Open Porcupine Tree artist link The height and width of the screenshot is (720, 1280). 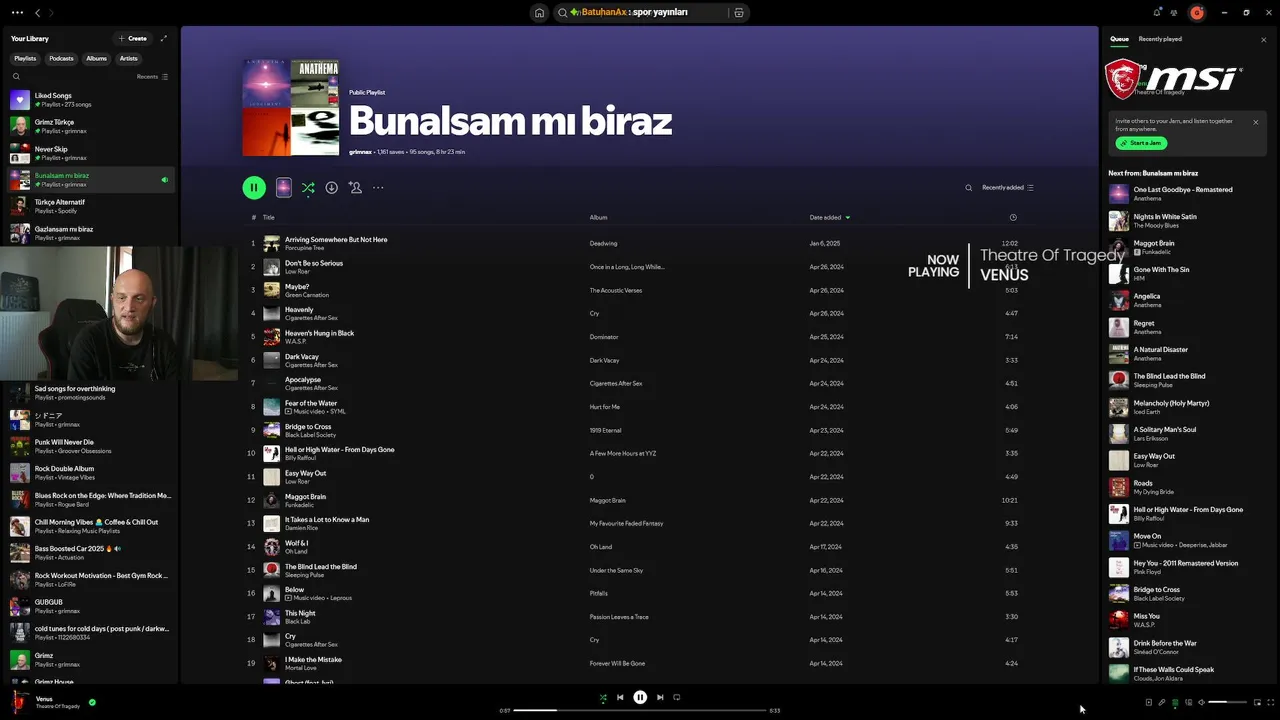(x=304, y=248)
